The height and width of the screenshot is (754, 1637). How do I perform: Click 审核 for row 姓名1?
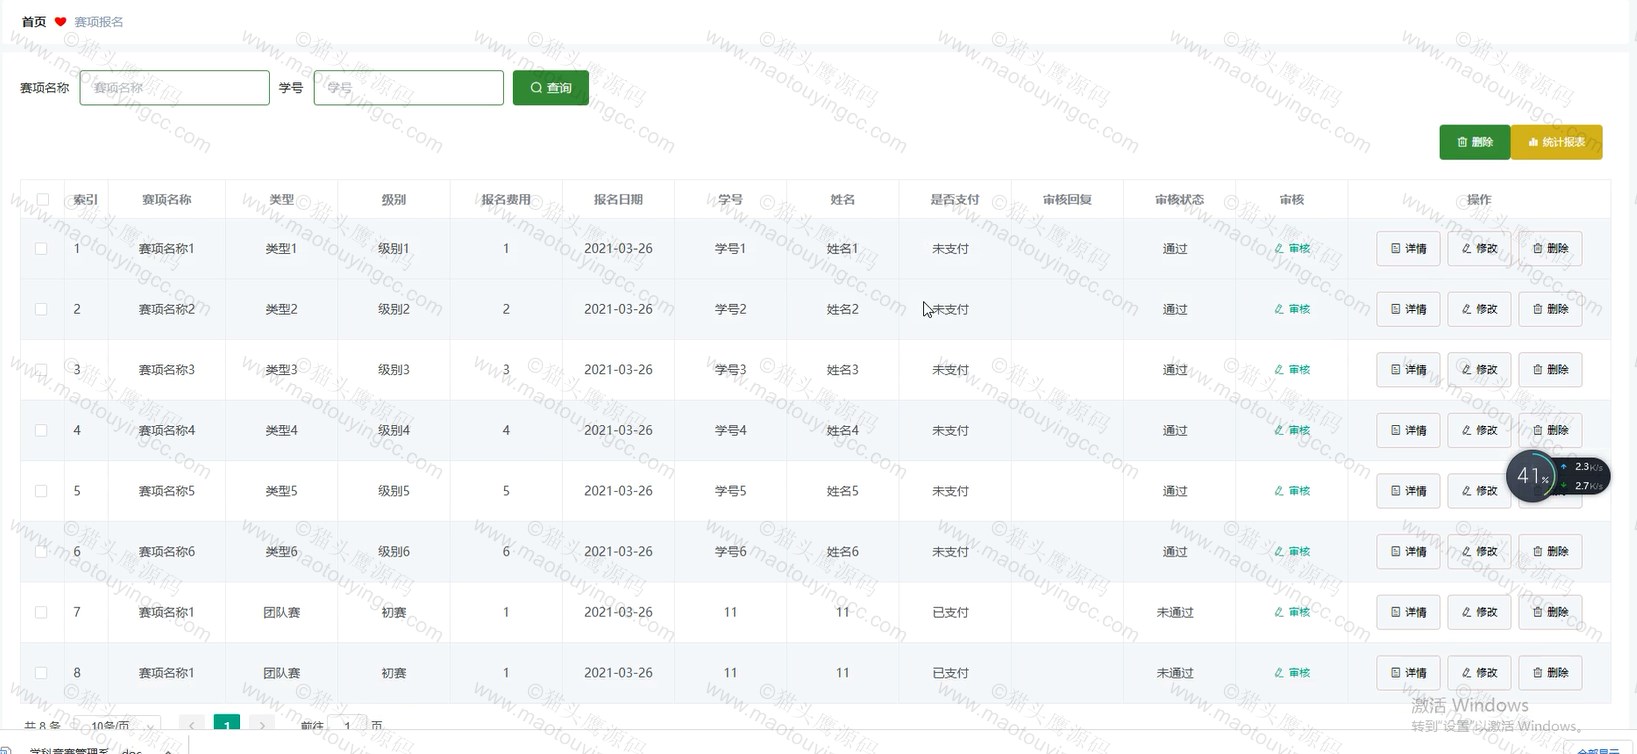1292,248
